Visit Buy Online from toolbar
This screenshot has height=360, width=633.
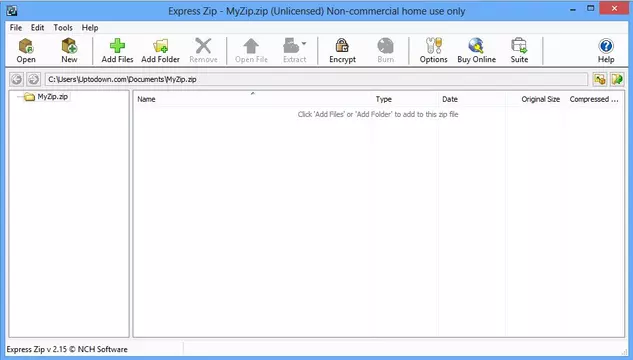point(476,50)
